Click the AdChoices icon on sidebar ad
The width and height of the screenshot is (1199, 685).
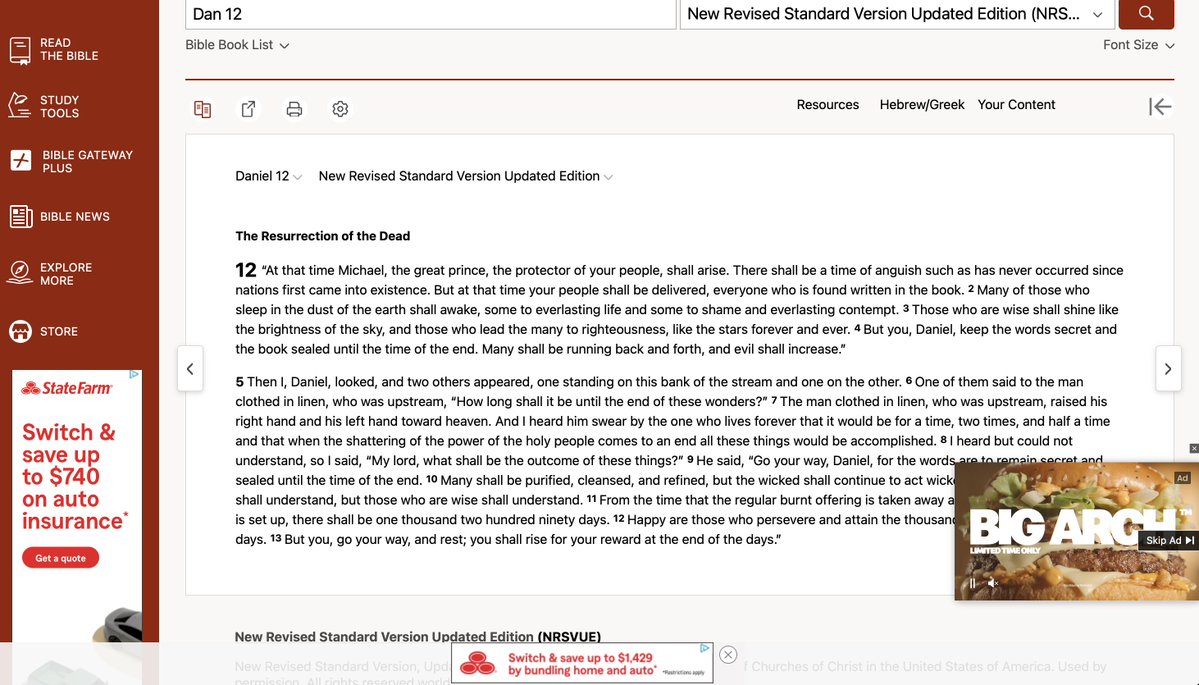pyautogui.click(x=134, y=375)
